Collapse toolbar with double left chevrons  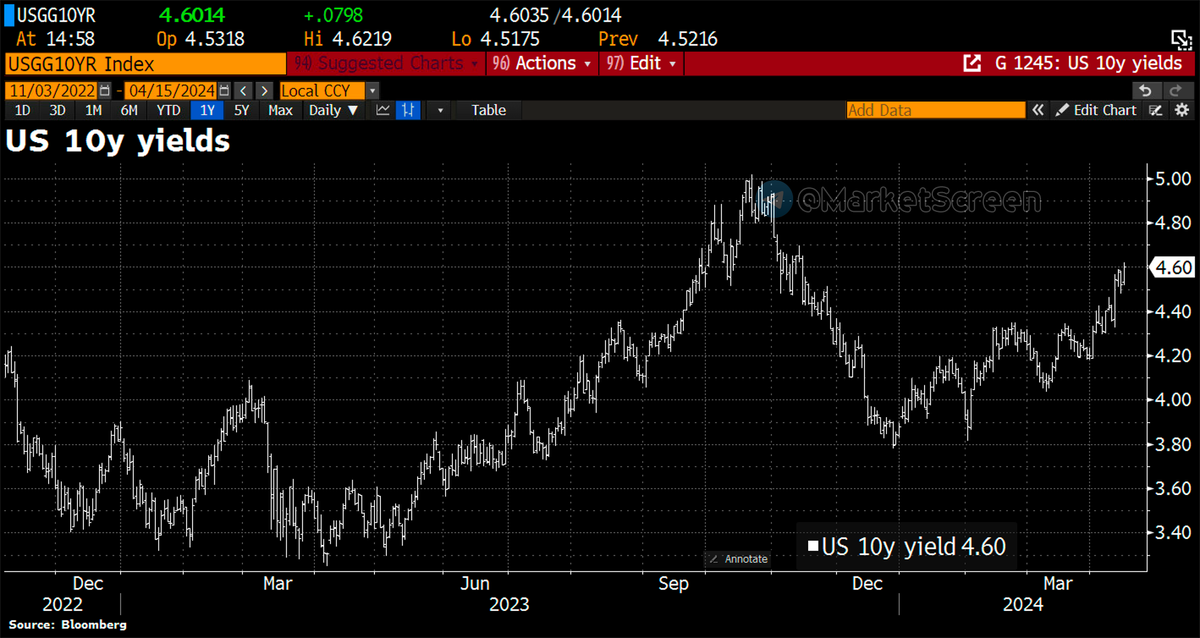pos(1038,110)
